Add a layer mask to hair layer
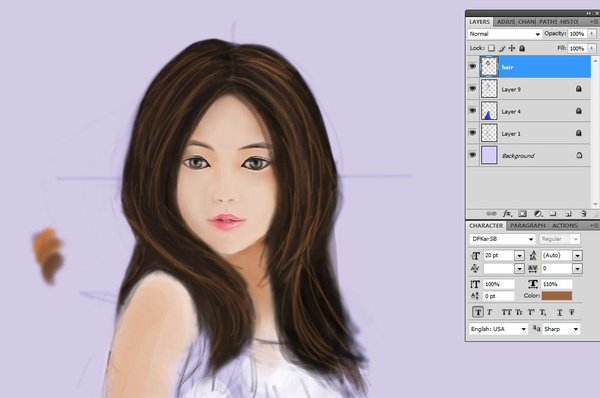The image size is (600, 398). pos(522,214)
